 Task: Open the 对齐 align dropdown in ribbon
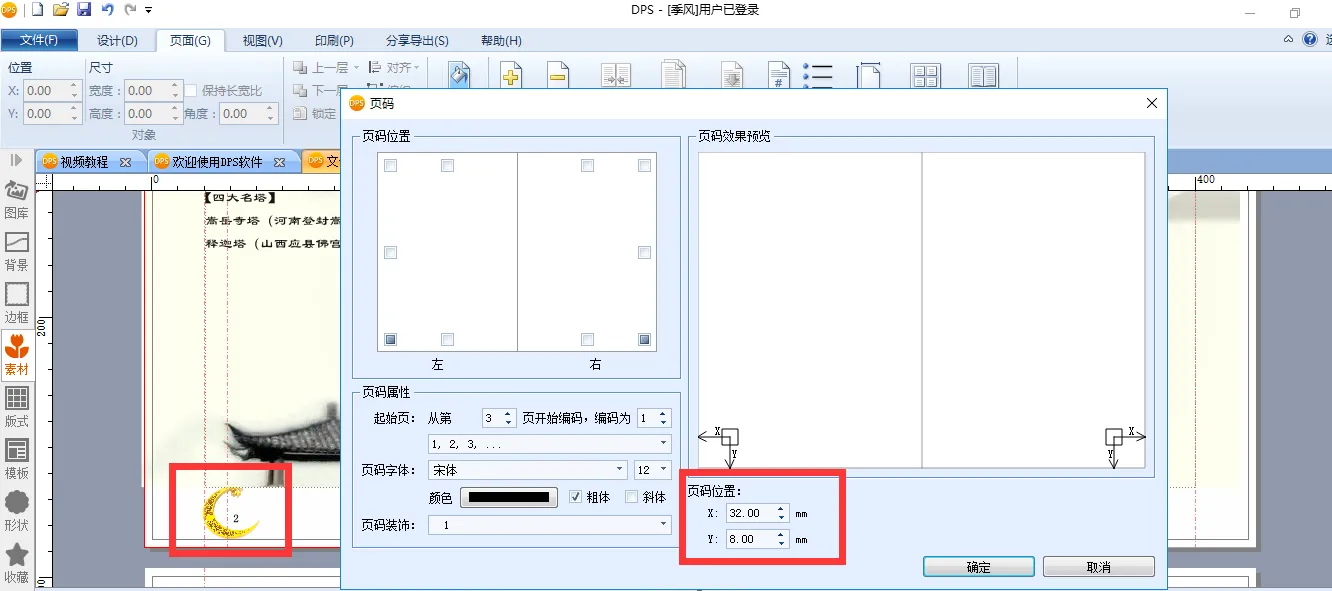coord(394,68)
